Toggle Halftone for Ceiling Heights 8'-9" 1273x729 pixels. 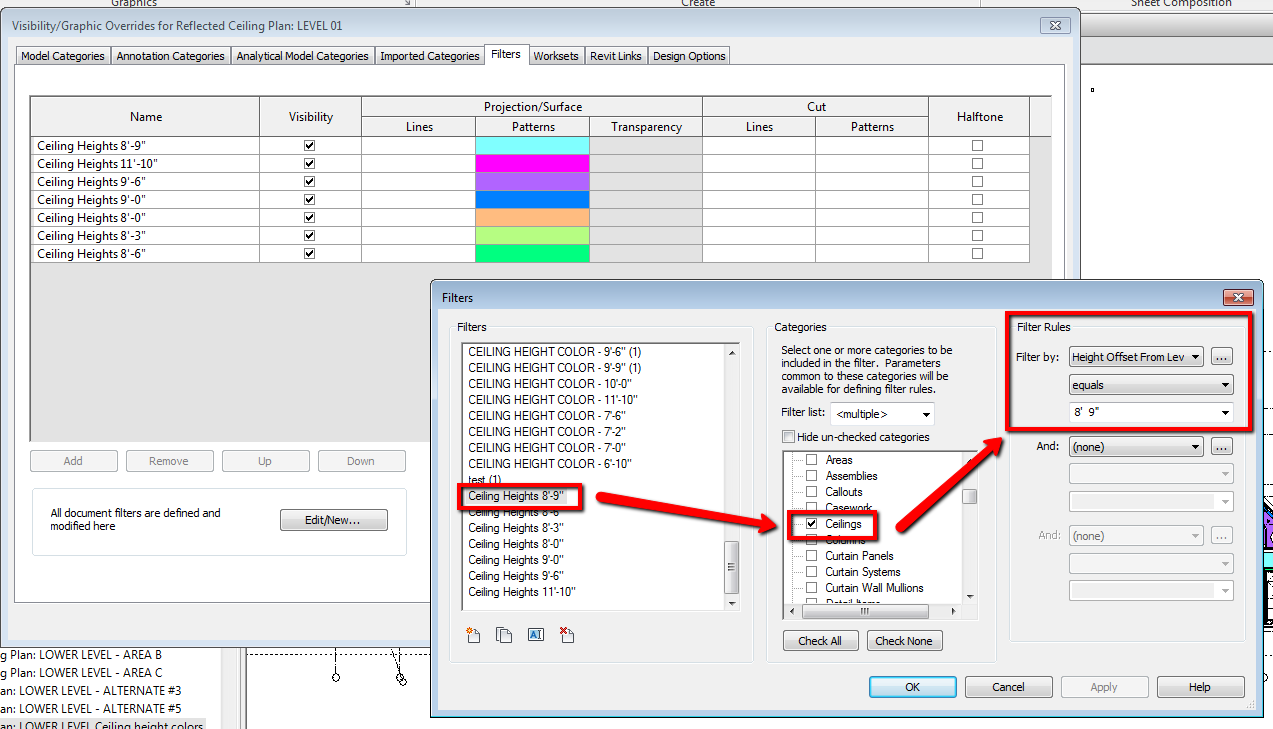click(x=977, y=145)
